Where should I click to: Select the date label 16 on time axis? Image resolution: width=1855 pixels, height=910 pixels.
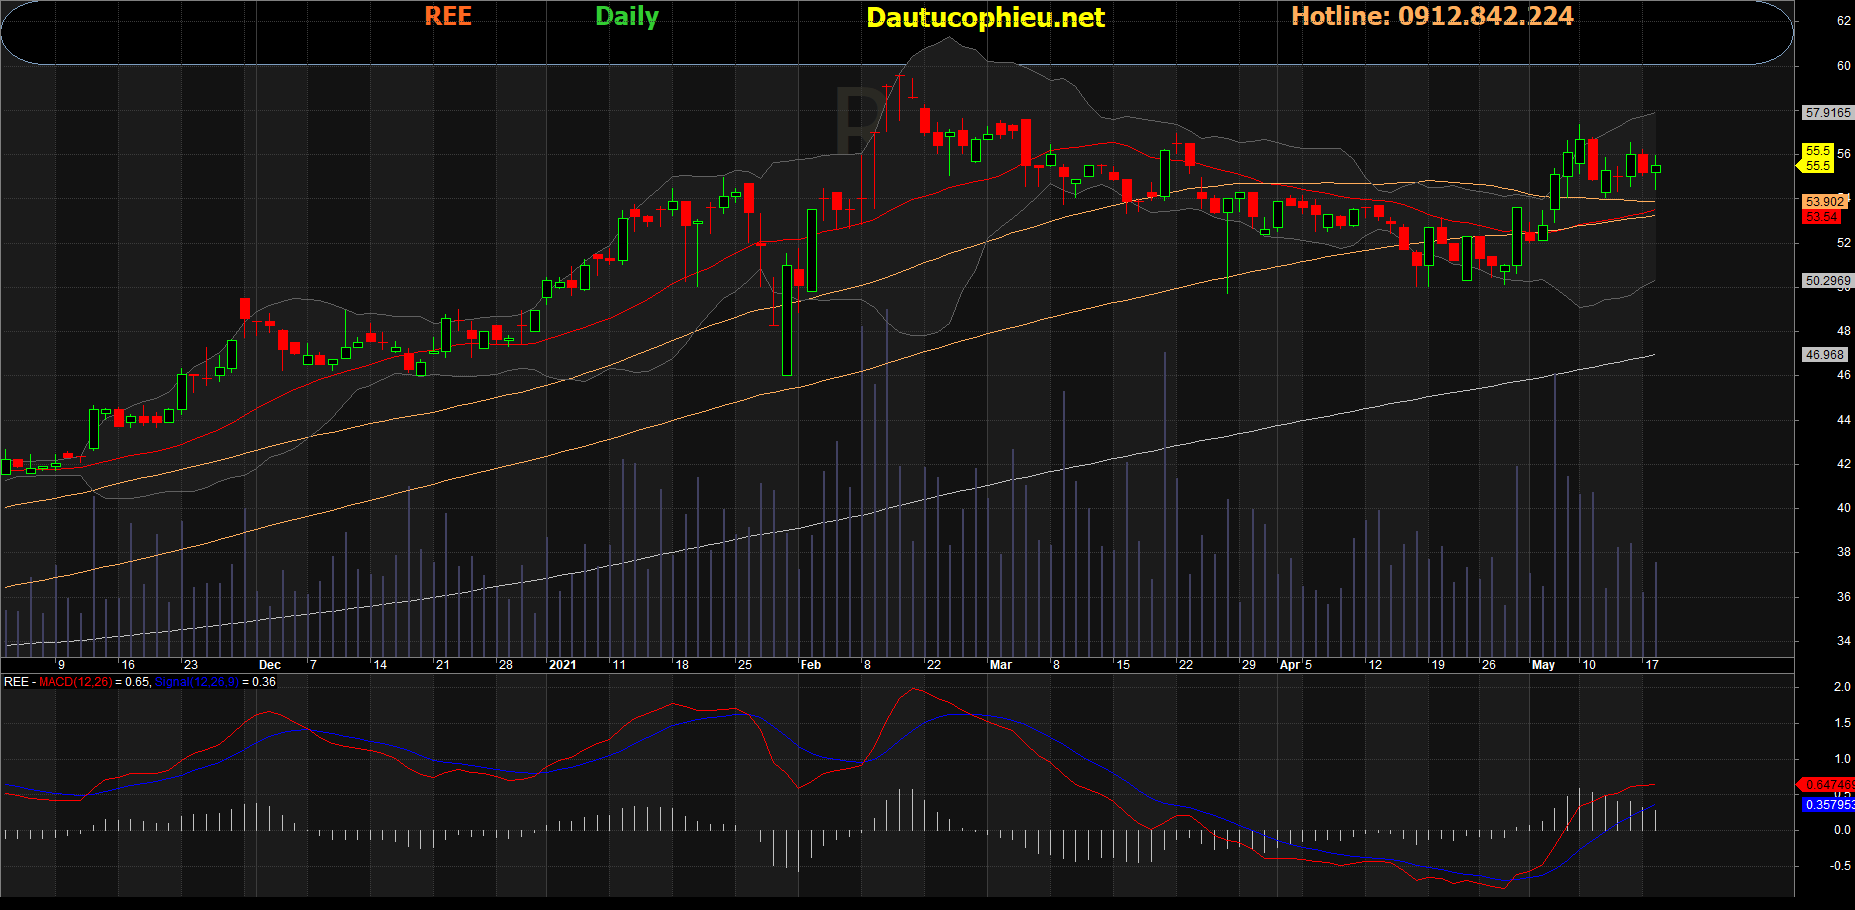pyautogui.click(x=128, y=665)
